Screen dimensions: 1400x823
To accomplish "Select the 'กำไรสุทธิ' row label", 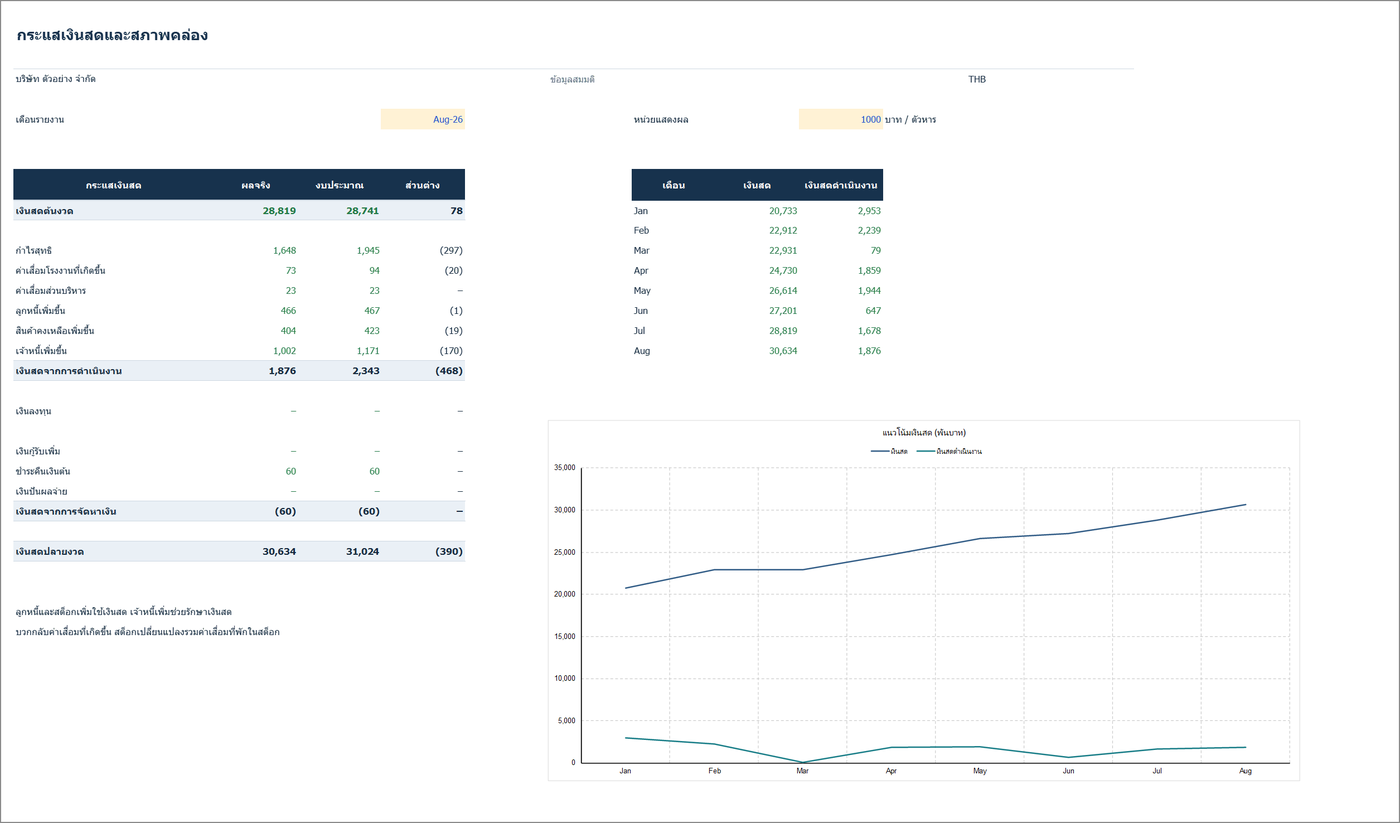I will point(34,251).
